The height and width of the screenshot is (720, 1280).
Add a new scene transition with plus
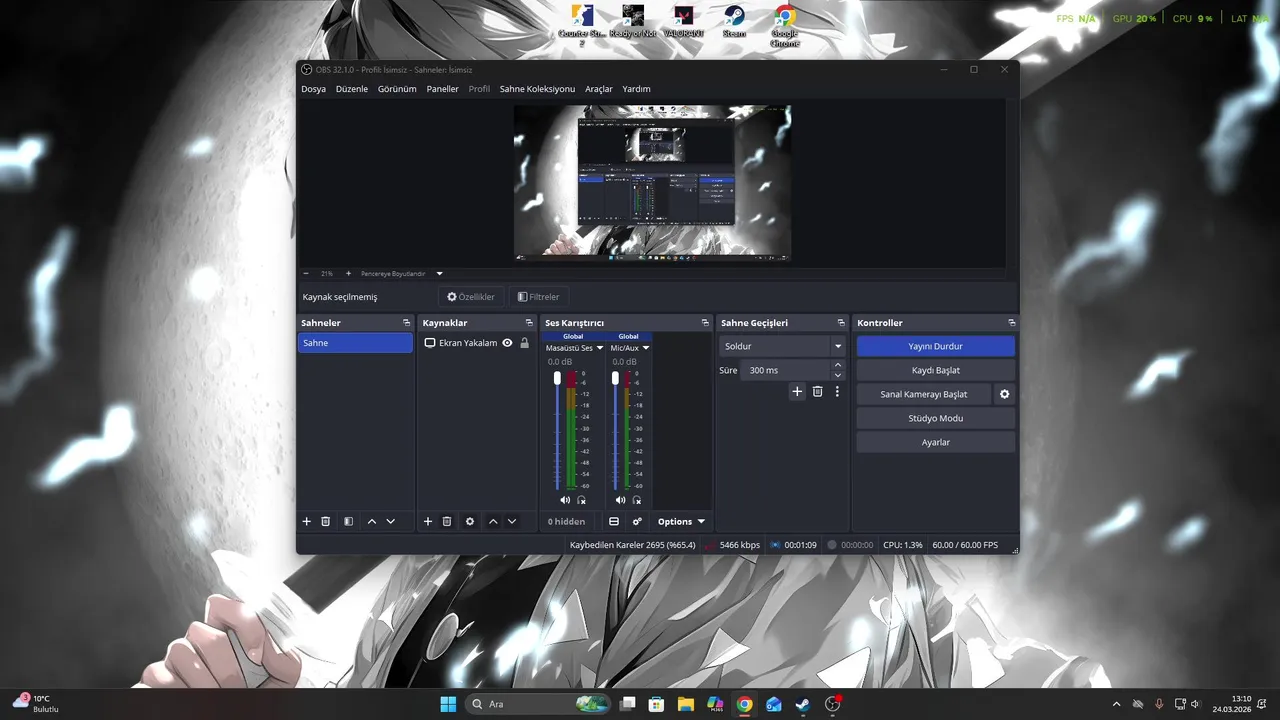(797, 392)
